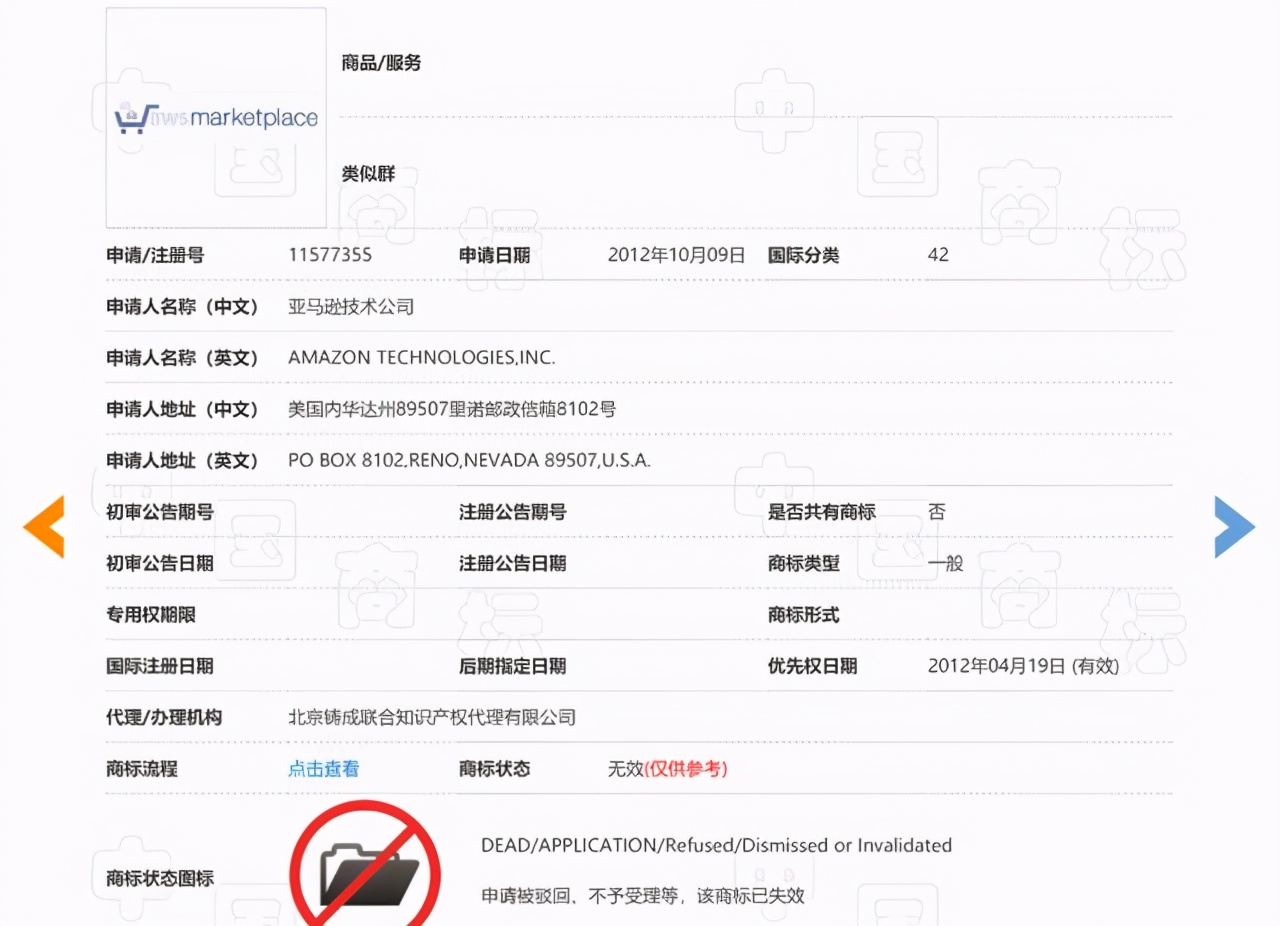Click the crossed-folder DEAD trademark status icon

[366, 867]
